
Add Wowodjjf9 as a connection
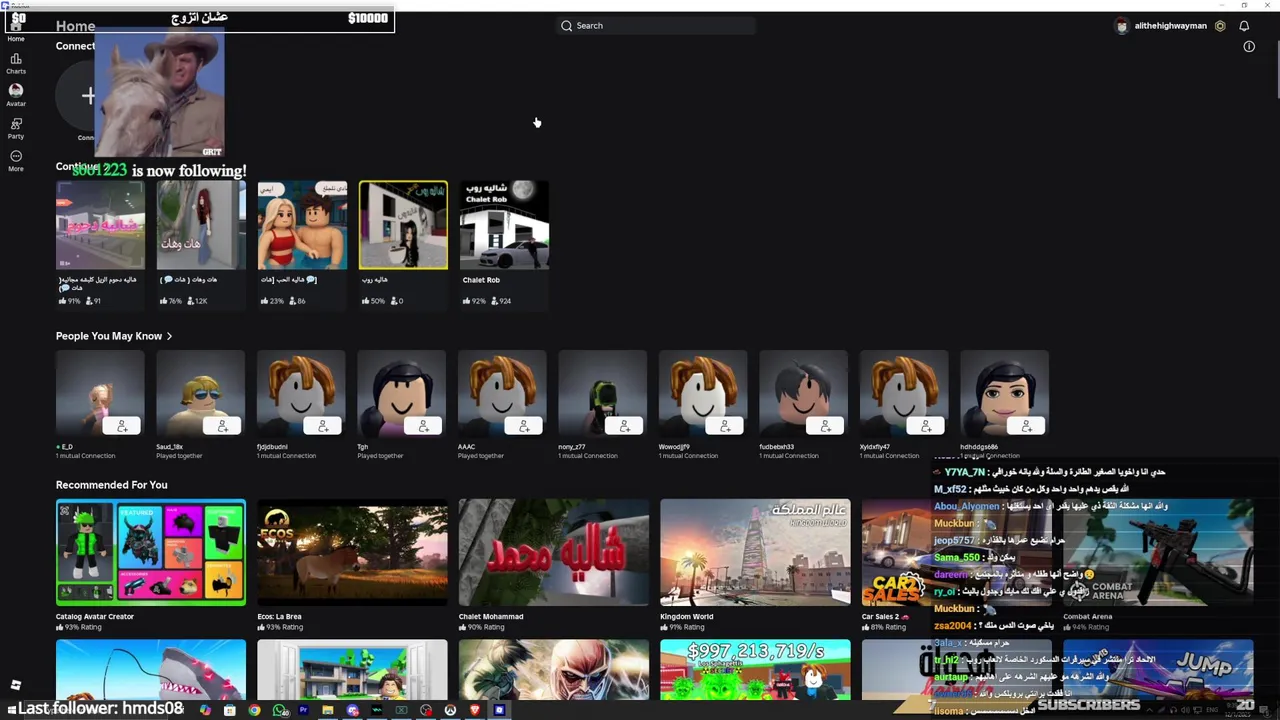725,427
